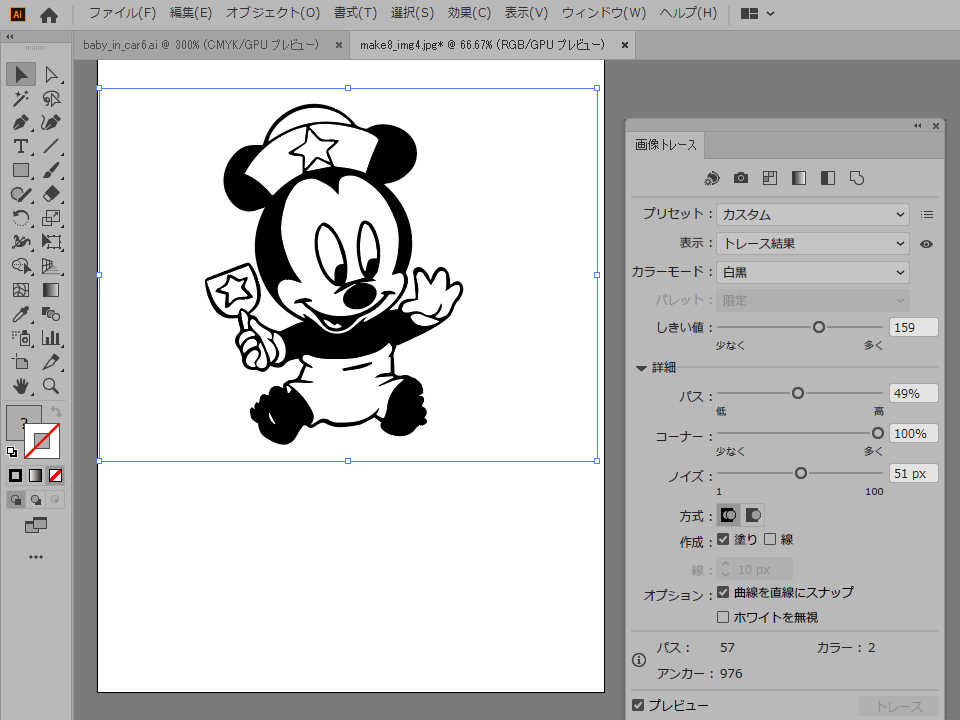Select the Slice tool

(x=51, y=362)
